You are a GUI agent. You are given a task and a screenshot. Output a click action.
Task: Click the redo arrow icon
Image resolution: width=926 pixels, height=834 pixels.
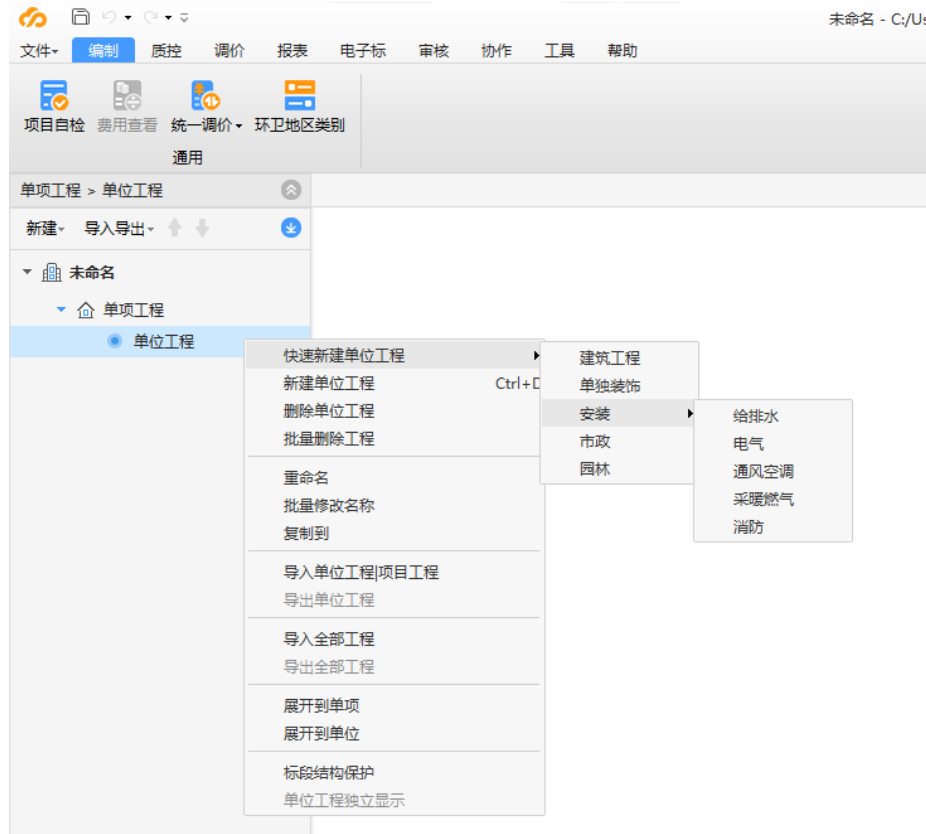tap(151, 17)
